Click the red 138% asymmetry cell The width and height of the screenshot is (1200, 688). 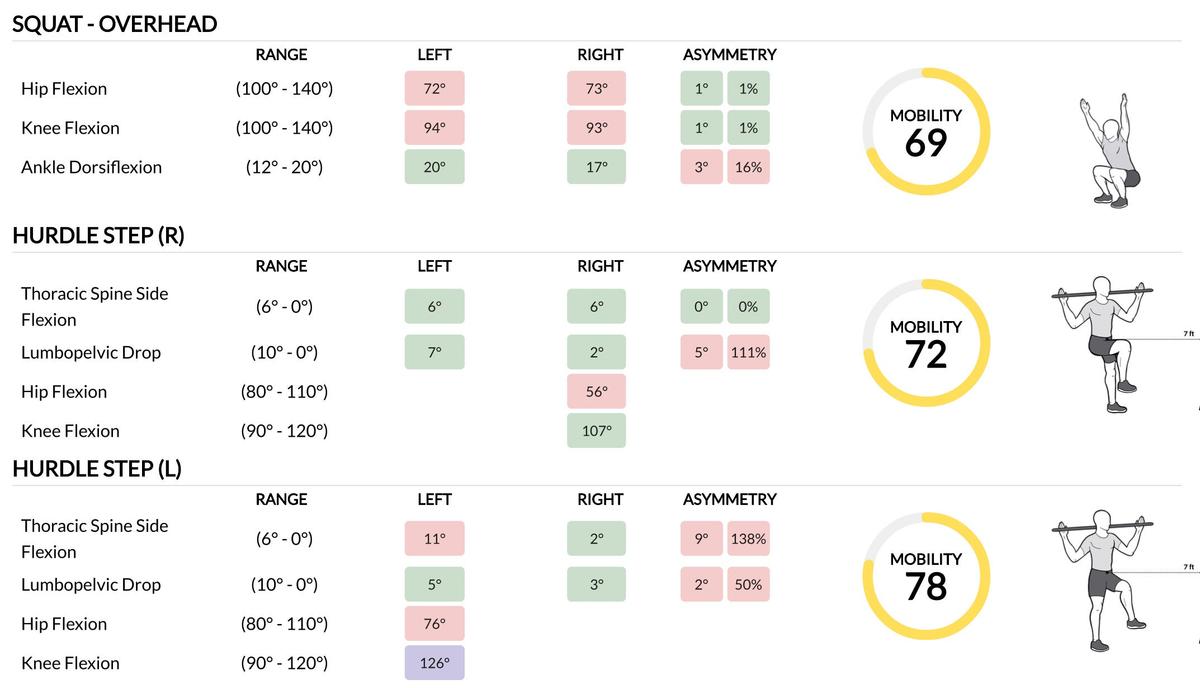pos(748,539)
